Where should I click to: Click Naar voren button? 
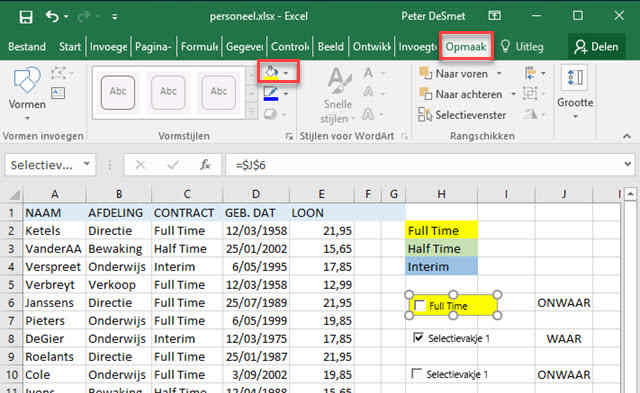tap(453, 74)
